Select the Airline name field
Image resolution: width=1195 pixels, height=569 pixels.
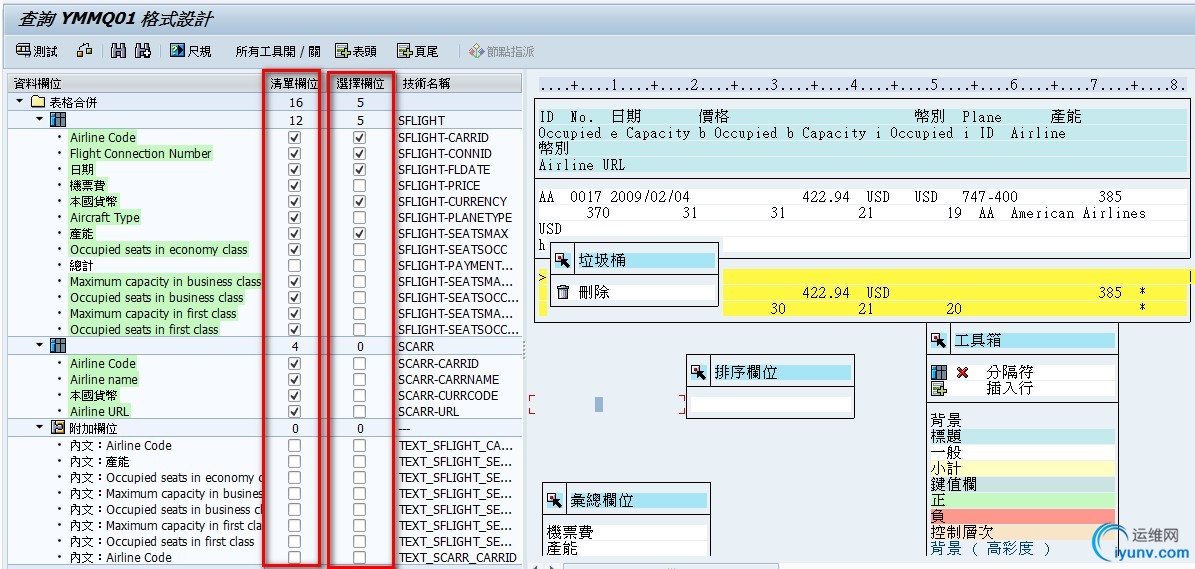point(104,380)
